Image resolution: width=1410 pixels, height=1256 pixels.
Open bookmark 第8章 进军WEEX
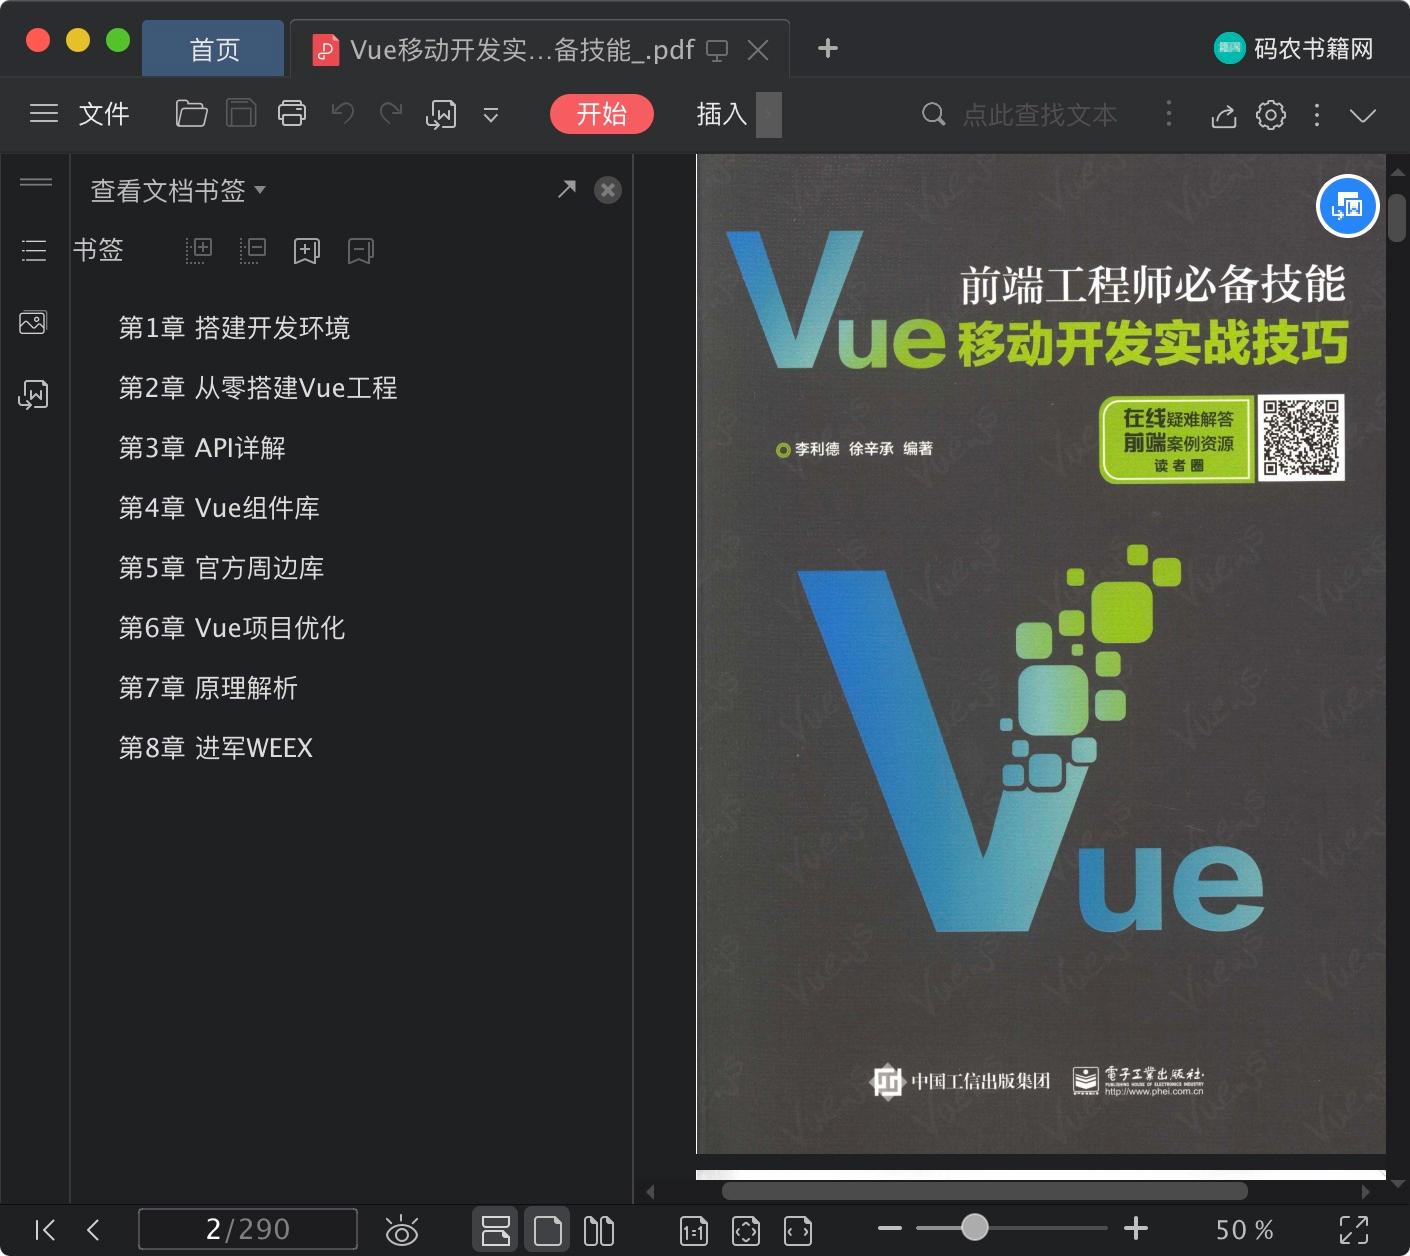(x=216, y=748)
